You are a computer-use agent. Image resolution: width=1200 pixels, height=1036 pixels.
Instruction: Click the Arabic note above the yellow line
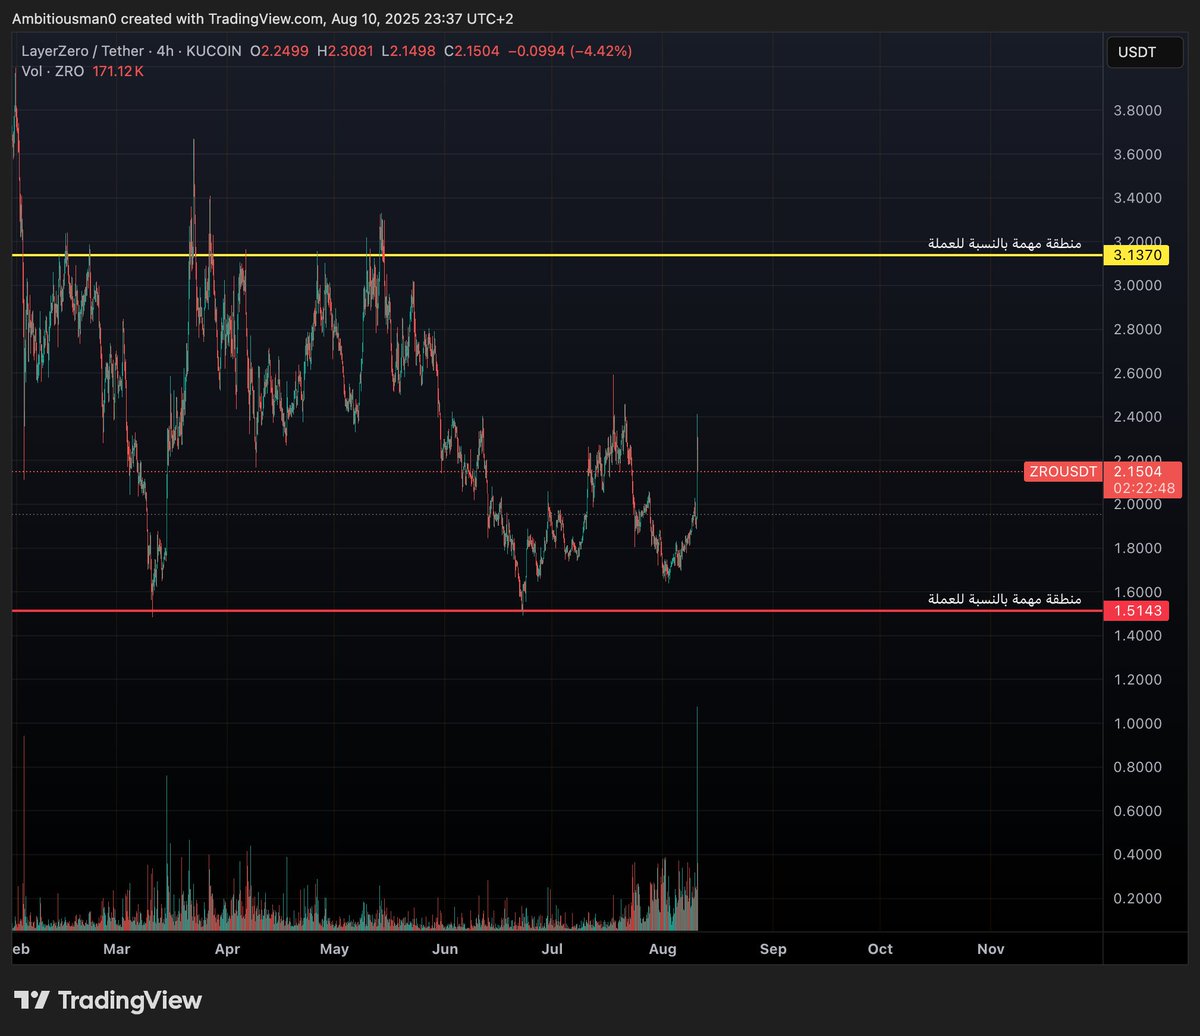(1004, 243)
